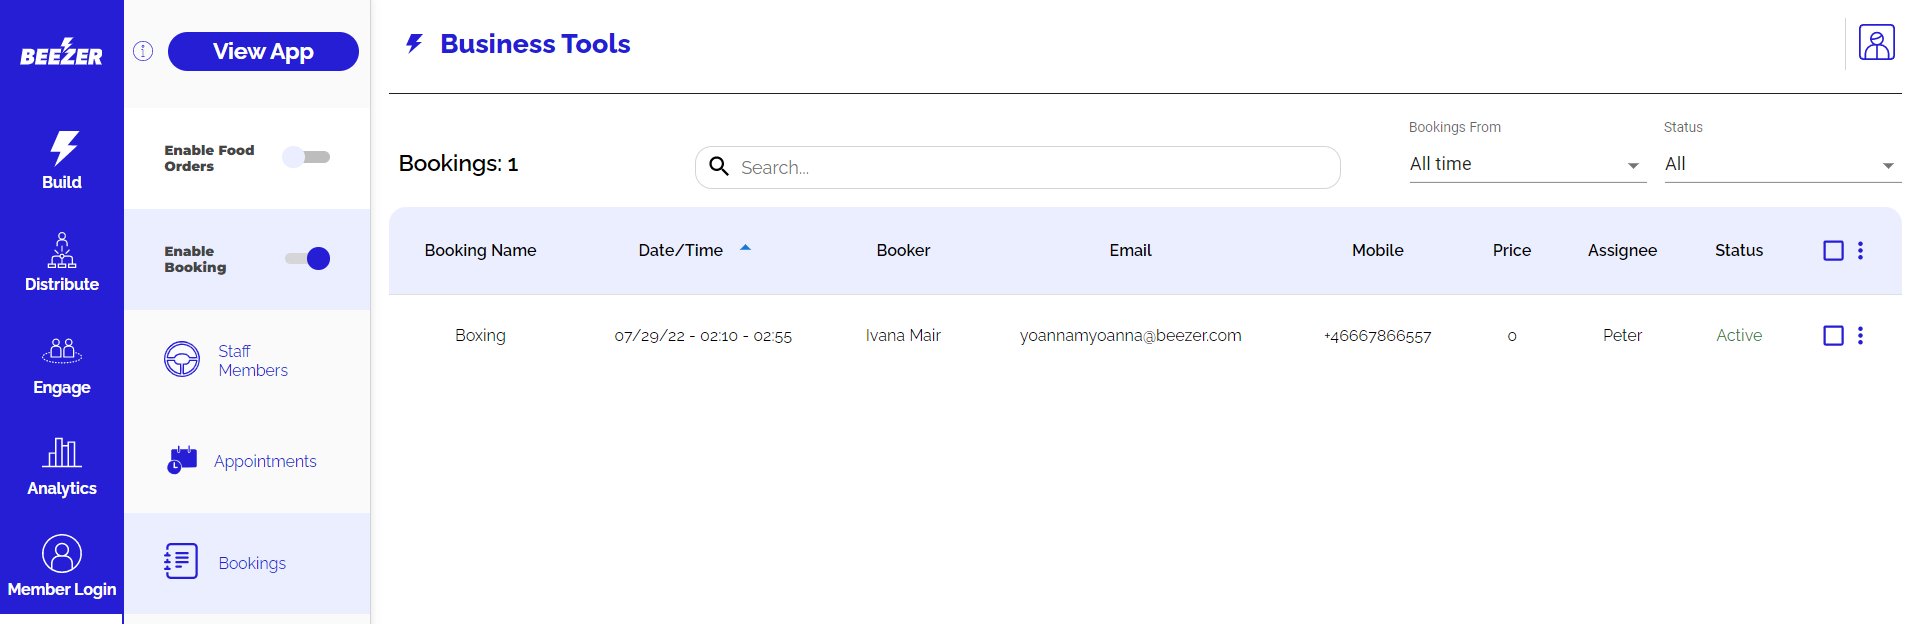Click the bookings Search field
The width and height of the screenshot is (1910, 624).
1030,168
